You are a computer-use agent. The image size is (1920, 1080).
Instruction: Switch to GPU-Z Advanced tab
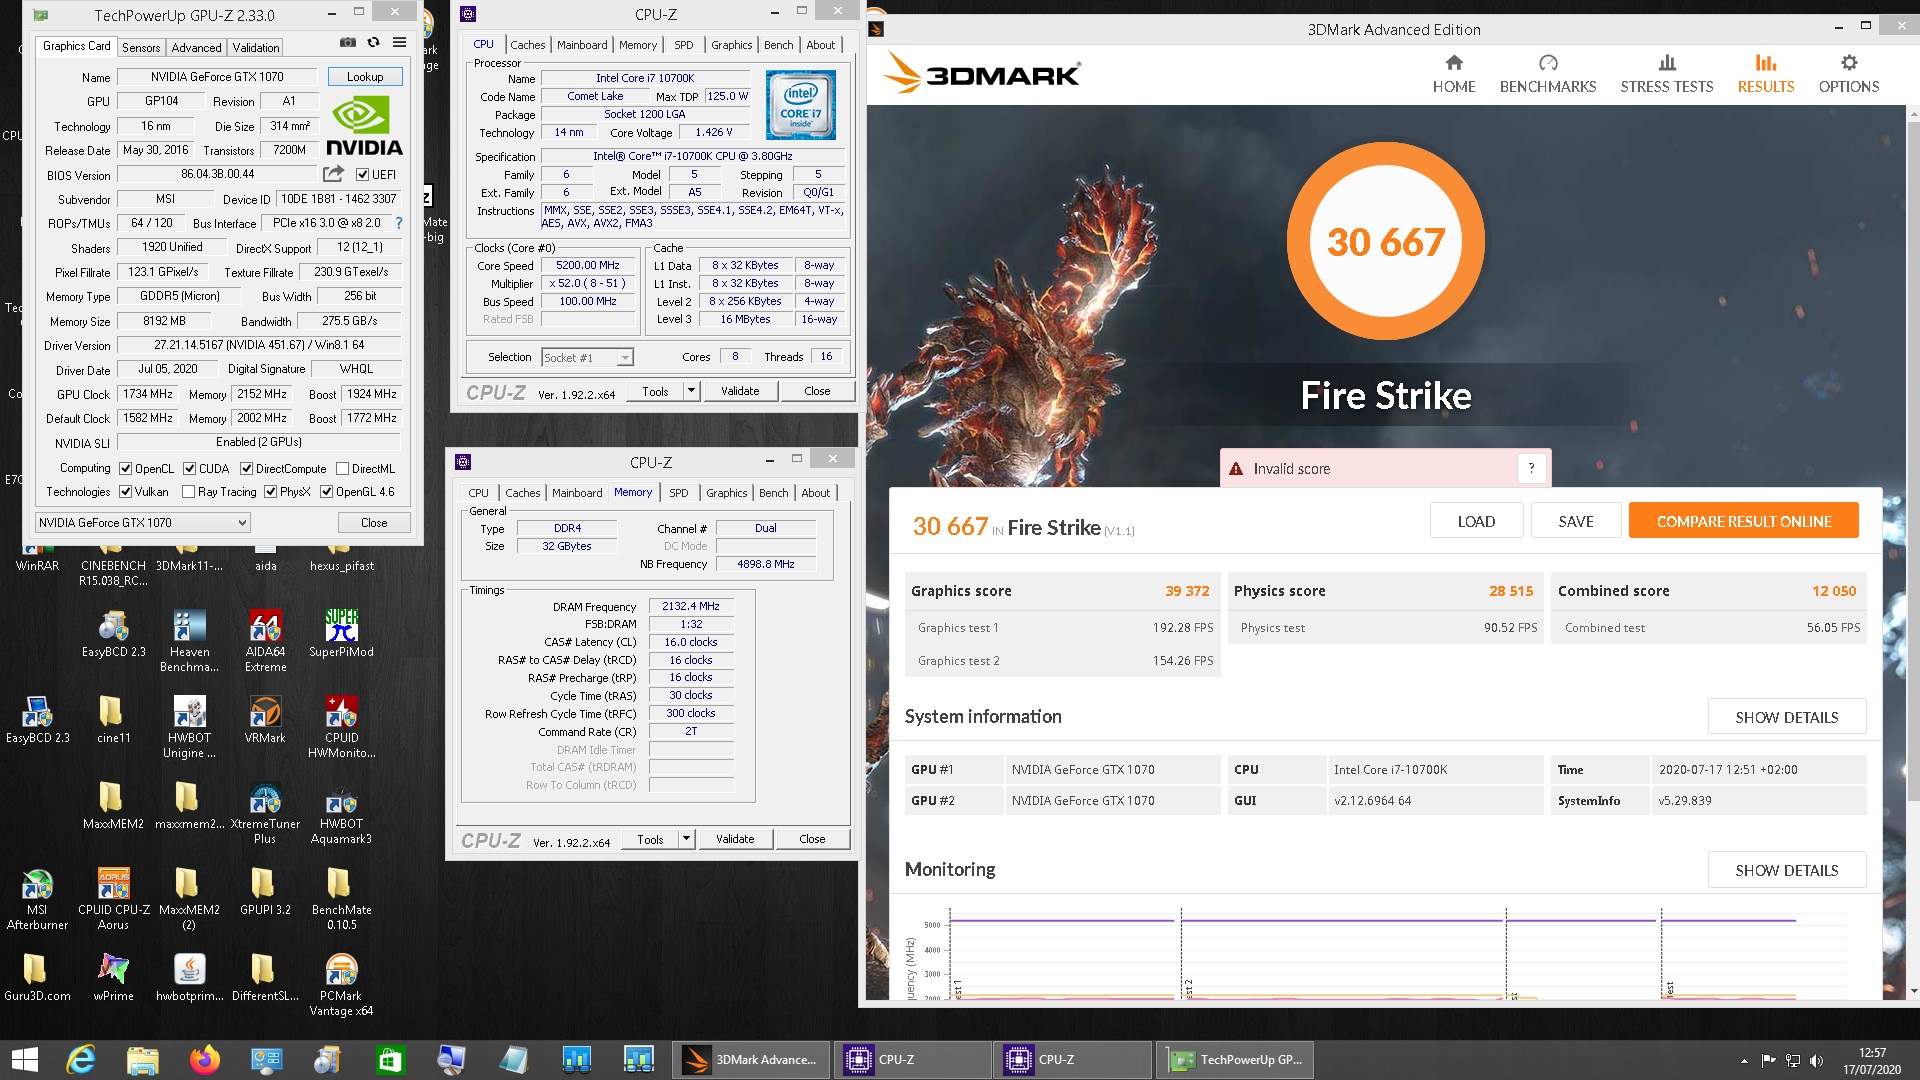point(196,47)
